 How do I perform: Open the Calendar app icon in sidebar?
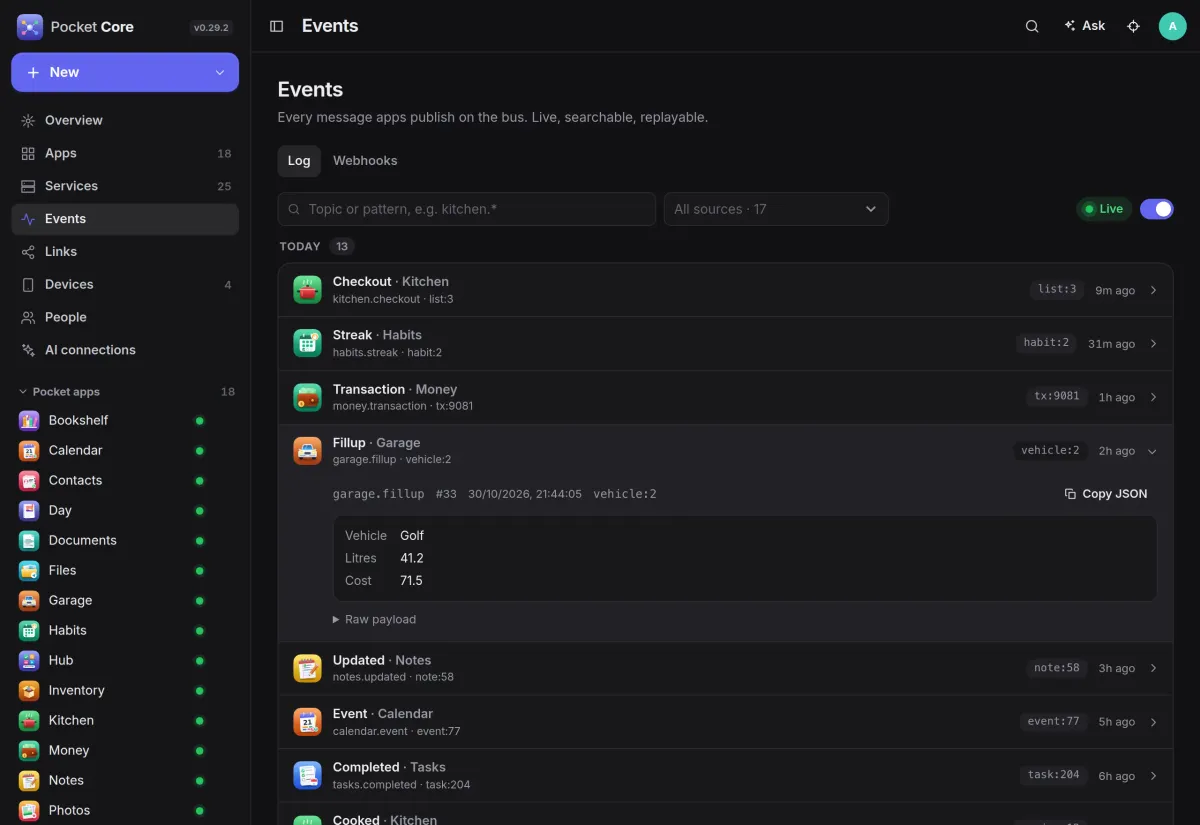pyautogui.click(x=29, y=450)
